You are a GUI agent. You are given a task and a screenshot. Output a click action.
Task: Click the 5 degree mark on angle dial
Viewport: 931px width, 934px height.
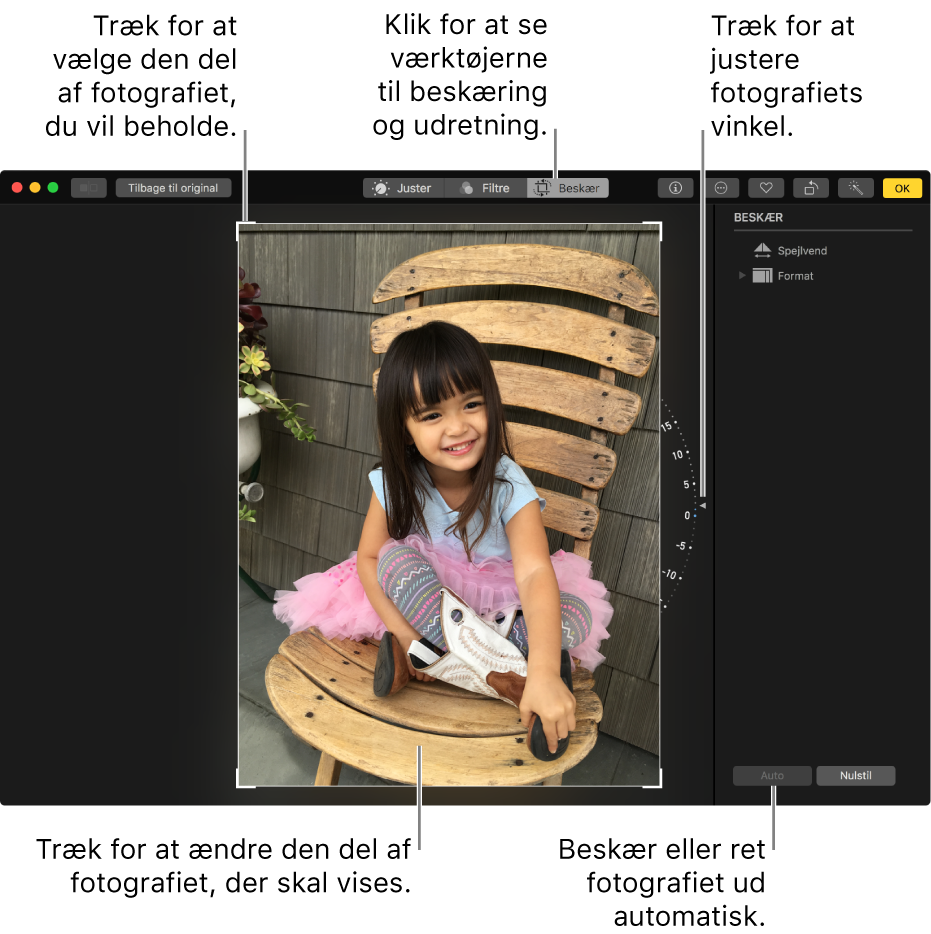687,484
